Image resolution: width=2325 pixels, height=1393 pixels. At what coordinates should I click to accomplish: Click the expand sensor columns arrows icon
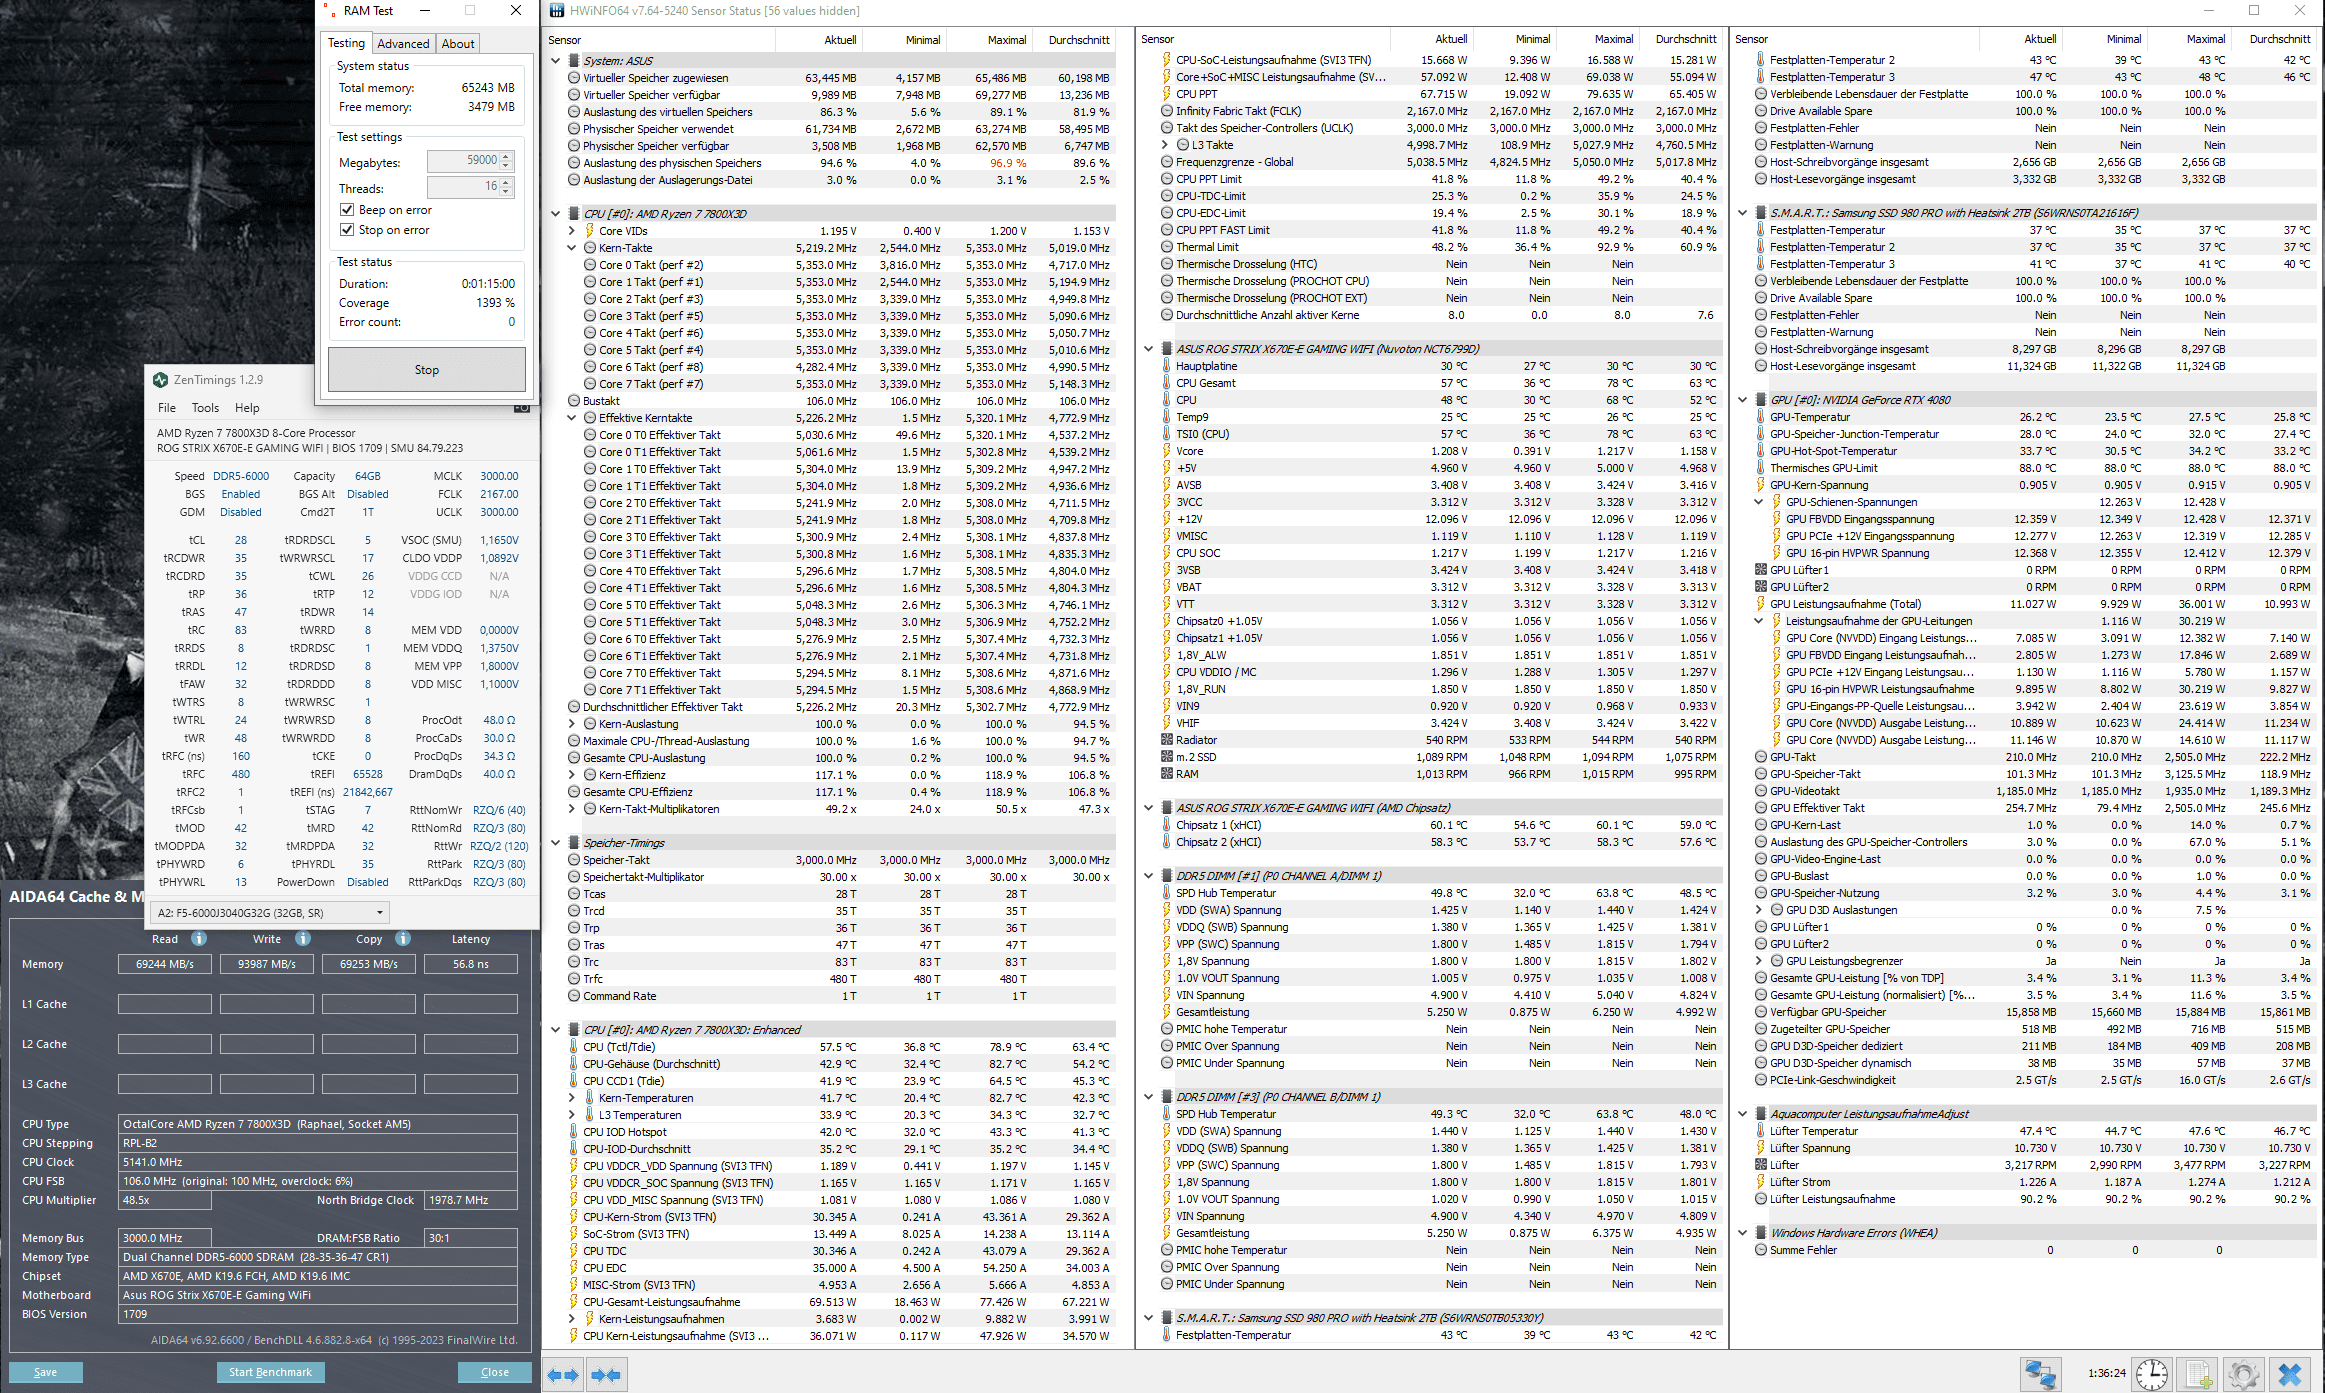563,1375
